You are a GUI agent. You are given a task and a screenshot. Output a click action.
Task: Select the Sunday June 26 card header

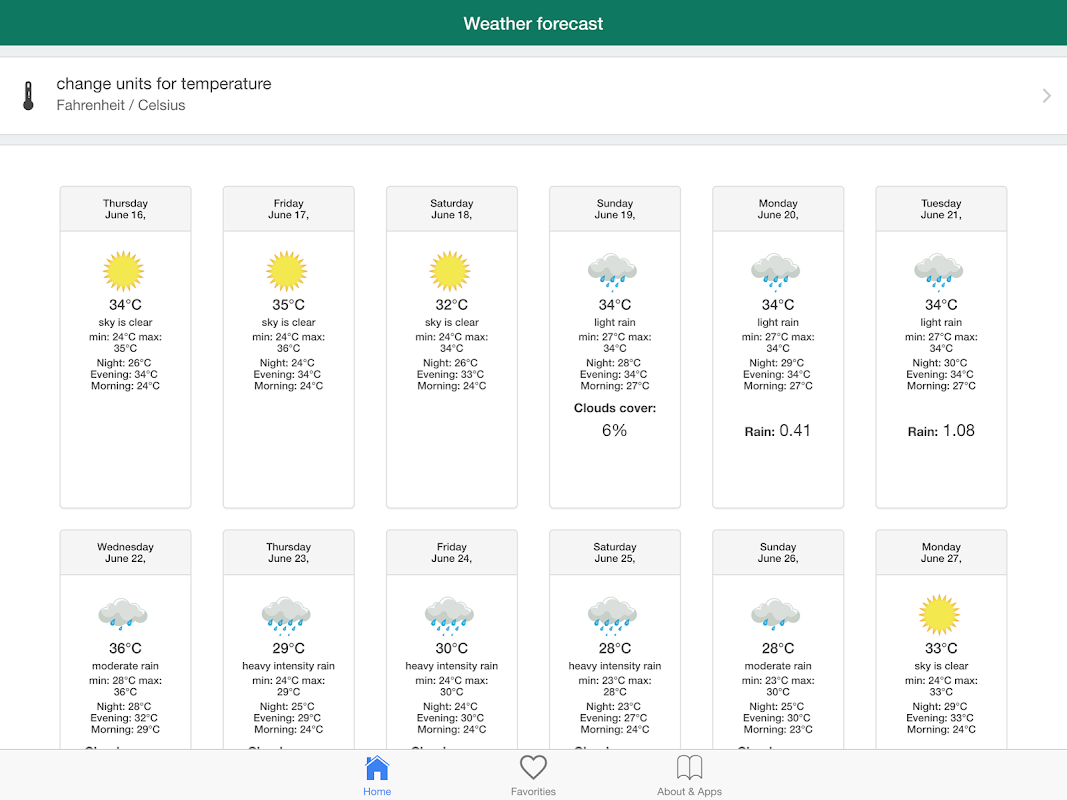[x=778, y=552]
